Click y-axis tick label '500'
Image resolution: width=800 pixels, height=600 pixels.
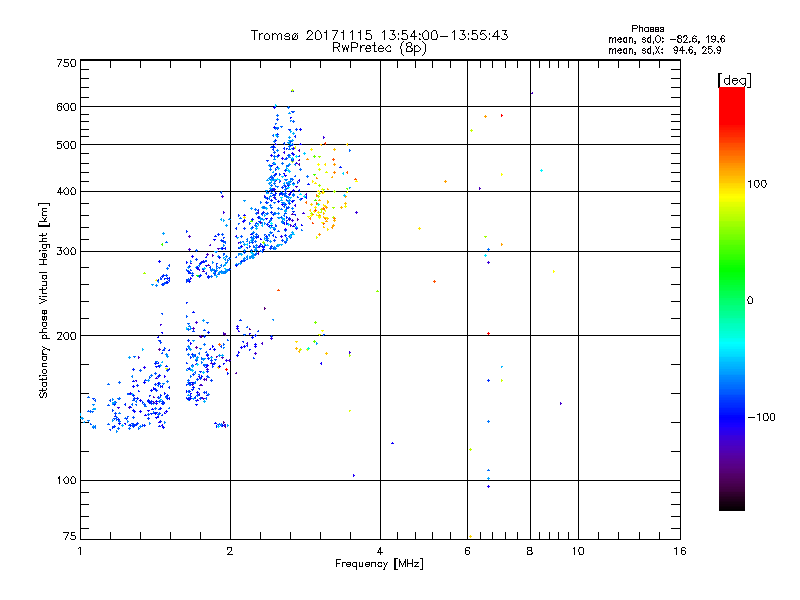(x=66, y=145)
